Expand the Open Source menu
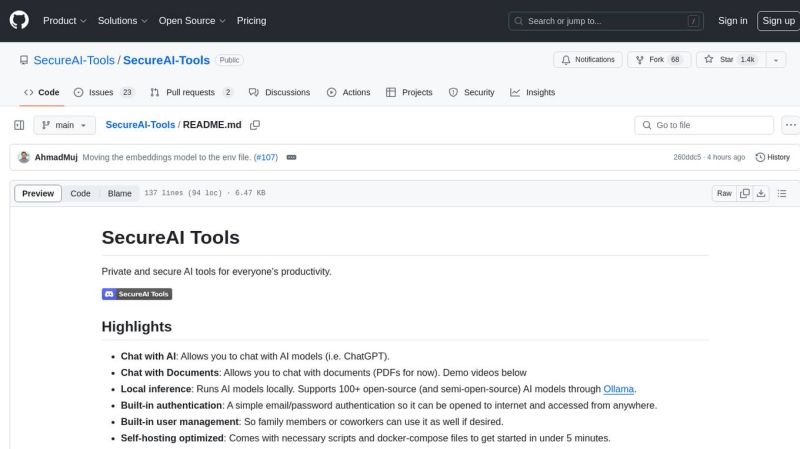This screenshot has width=800, height=449. point(192,20)
